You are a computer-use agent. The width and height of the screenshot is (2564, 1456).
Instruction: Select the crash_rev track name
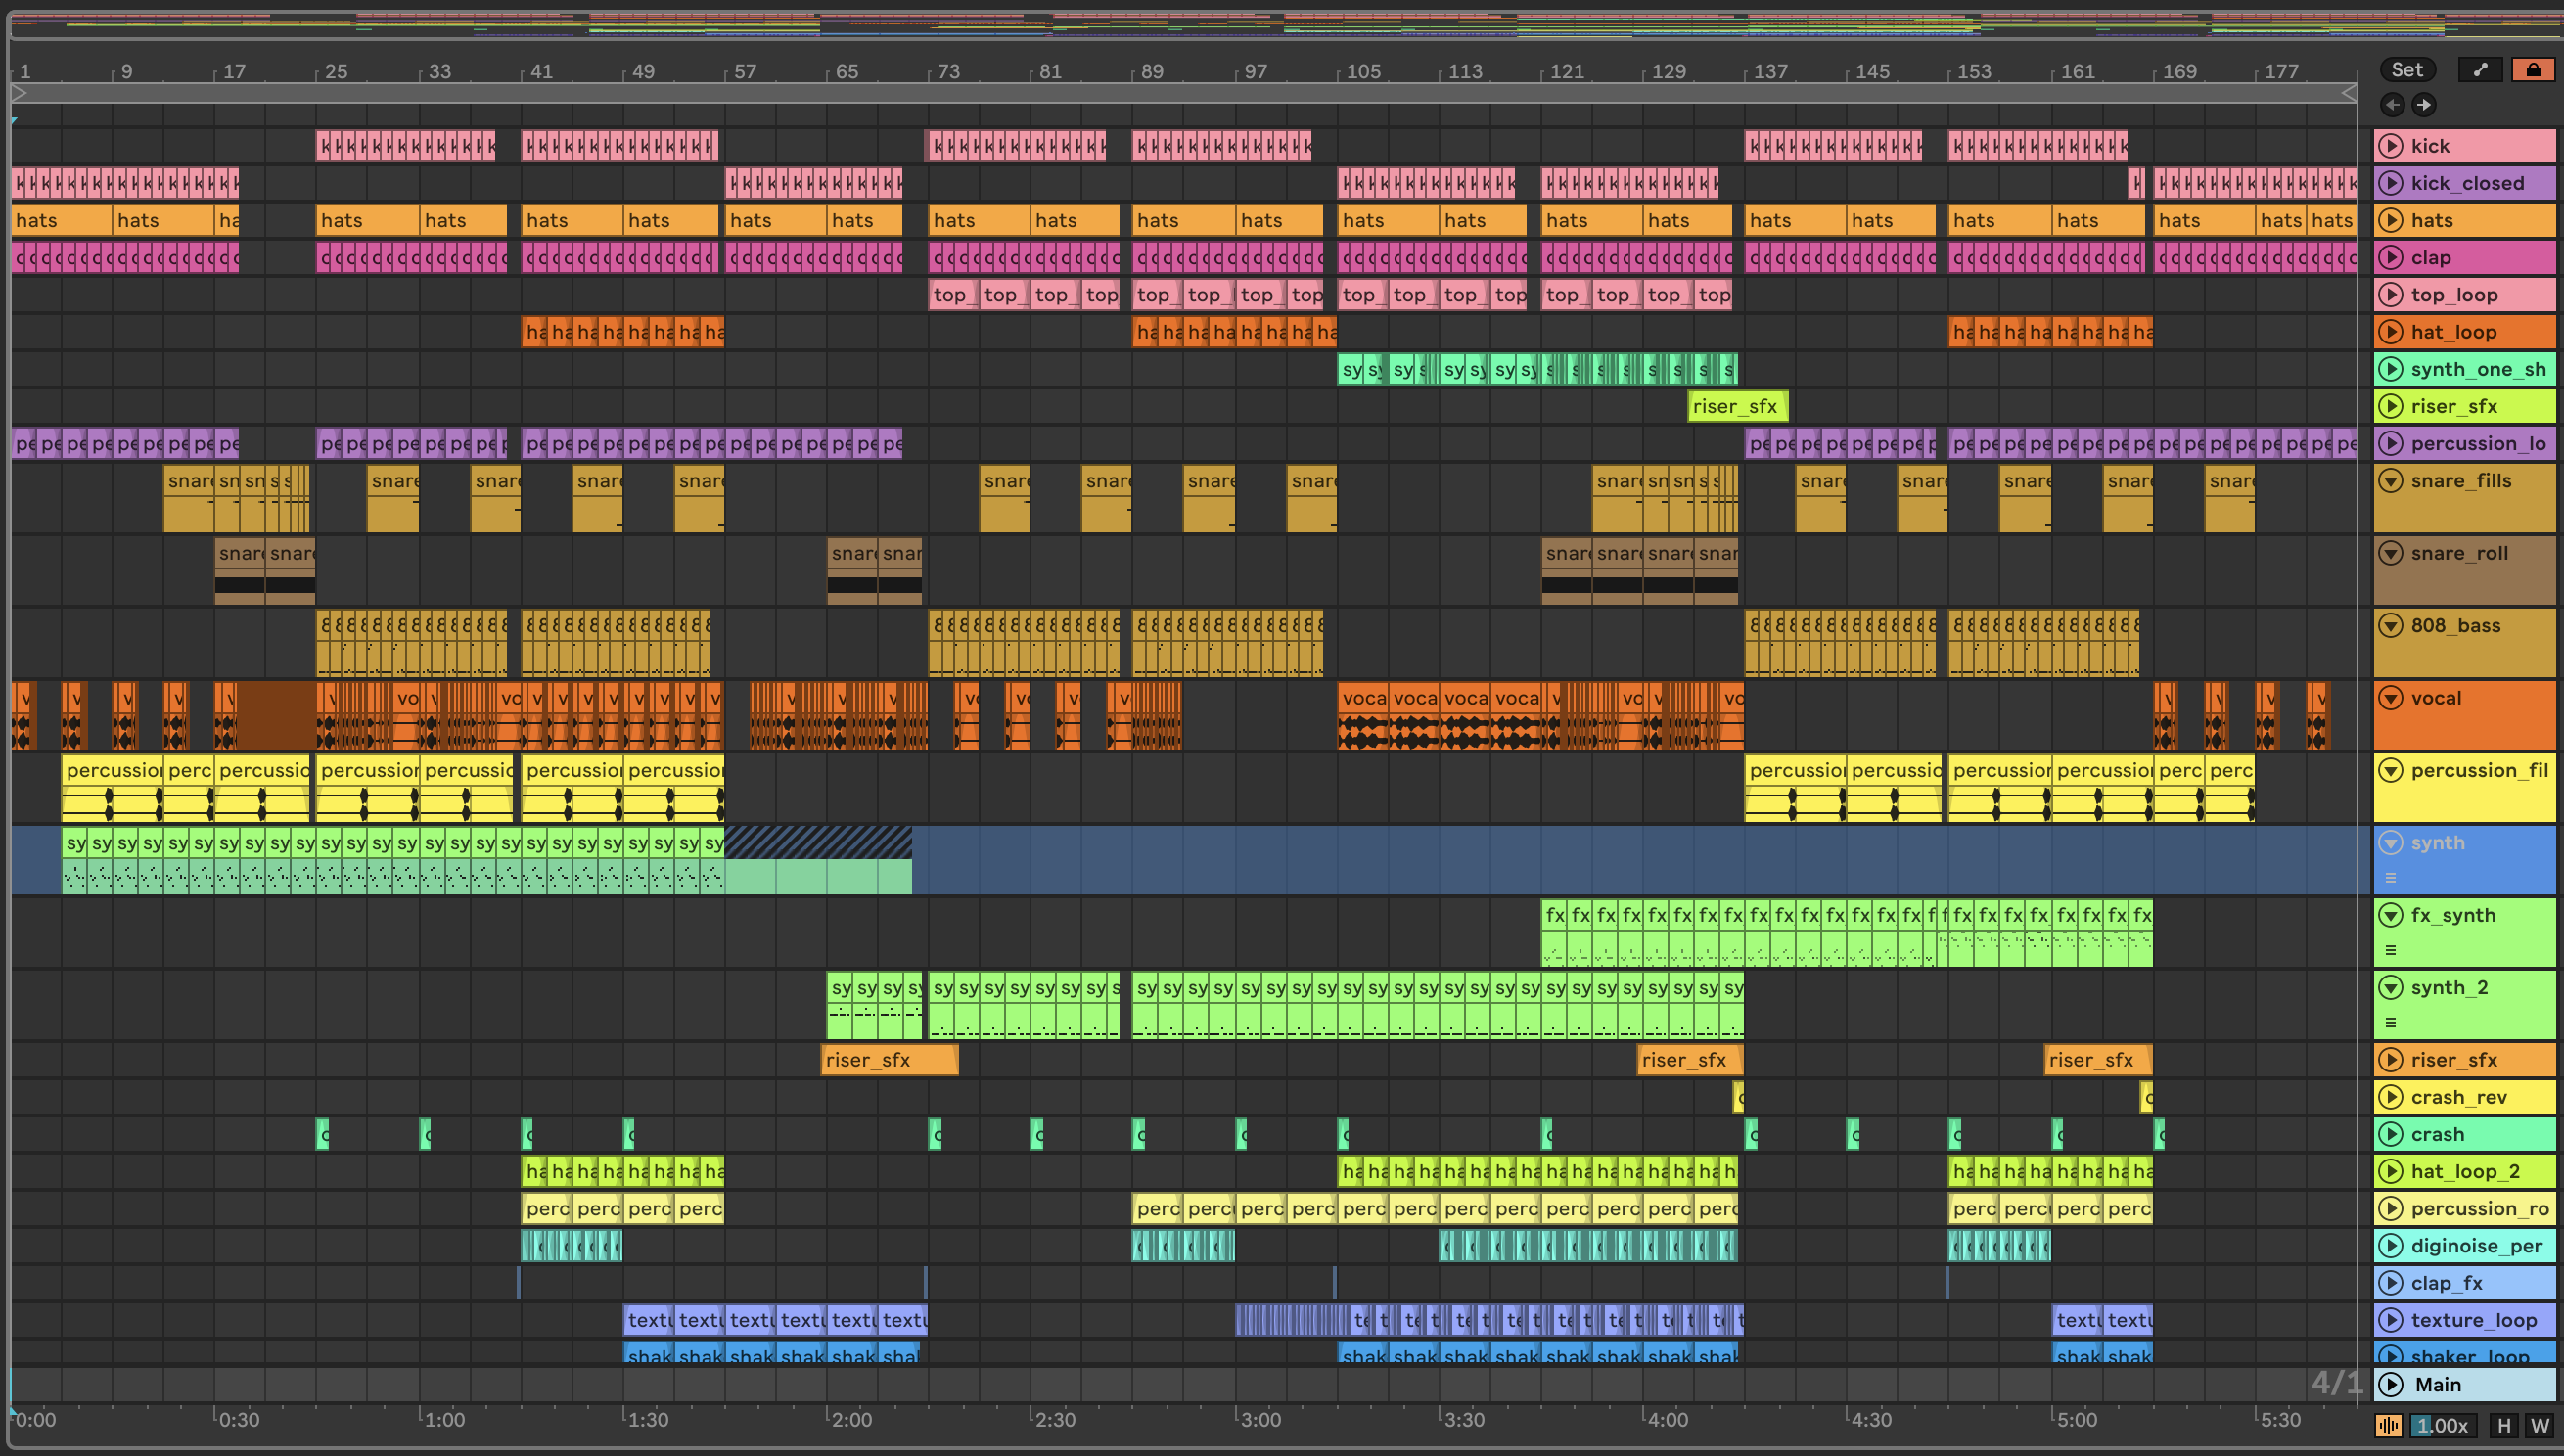pyautogui.click(x=2458, y=1097)
